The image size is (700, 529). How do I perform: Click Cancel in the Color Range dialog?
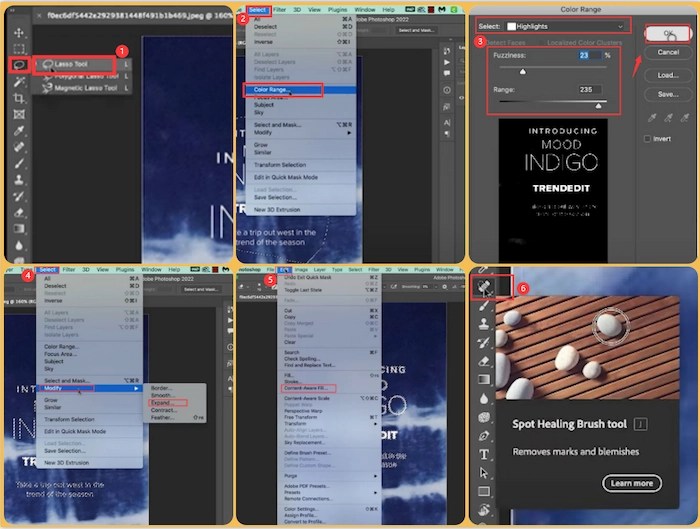(668, 52)
